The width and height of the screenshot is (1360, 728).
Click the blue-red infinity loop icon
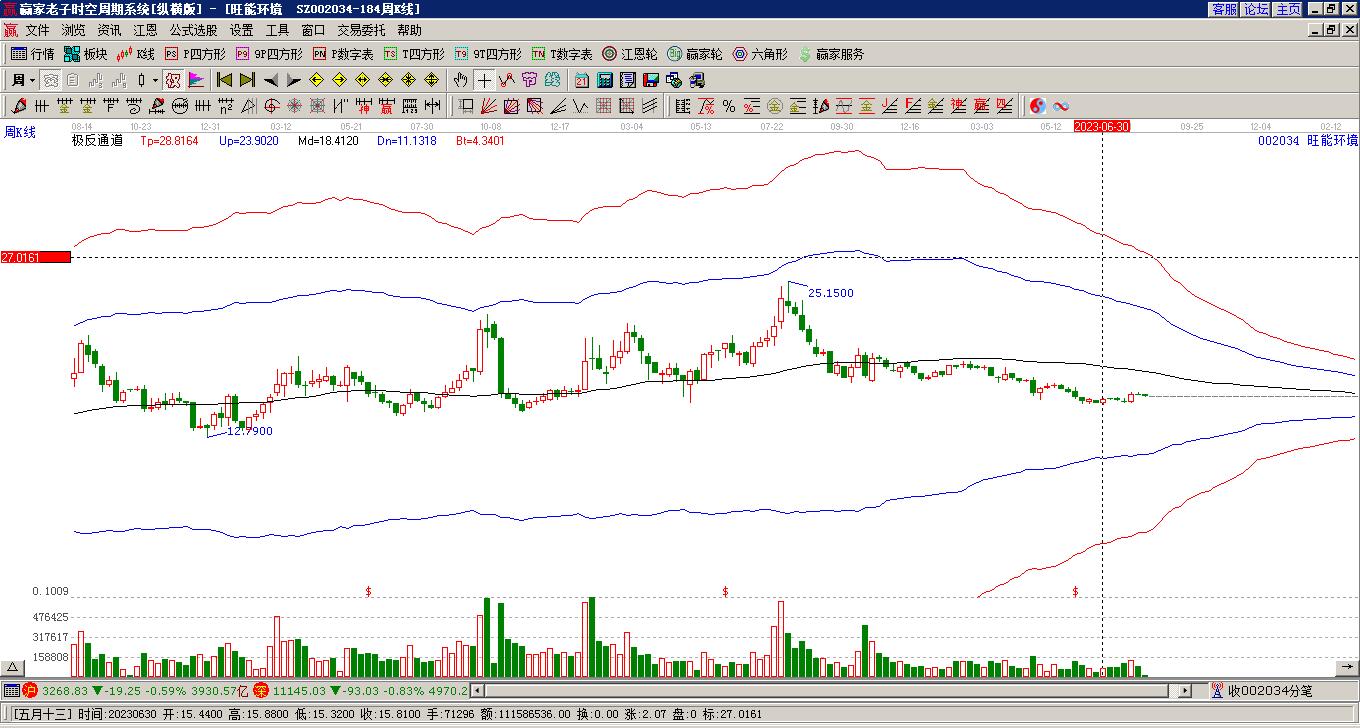pos(1061,106)
